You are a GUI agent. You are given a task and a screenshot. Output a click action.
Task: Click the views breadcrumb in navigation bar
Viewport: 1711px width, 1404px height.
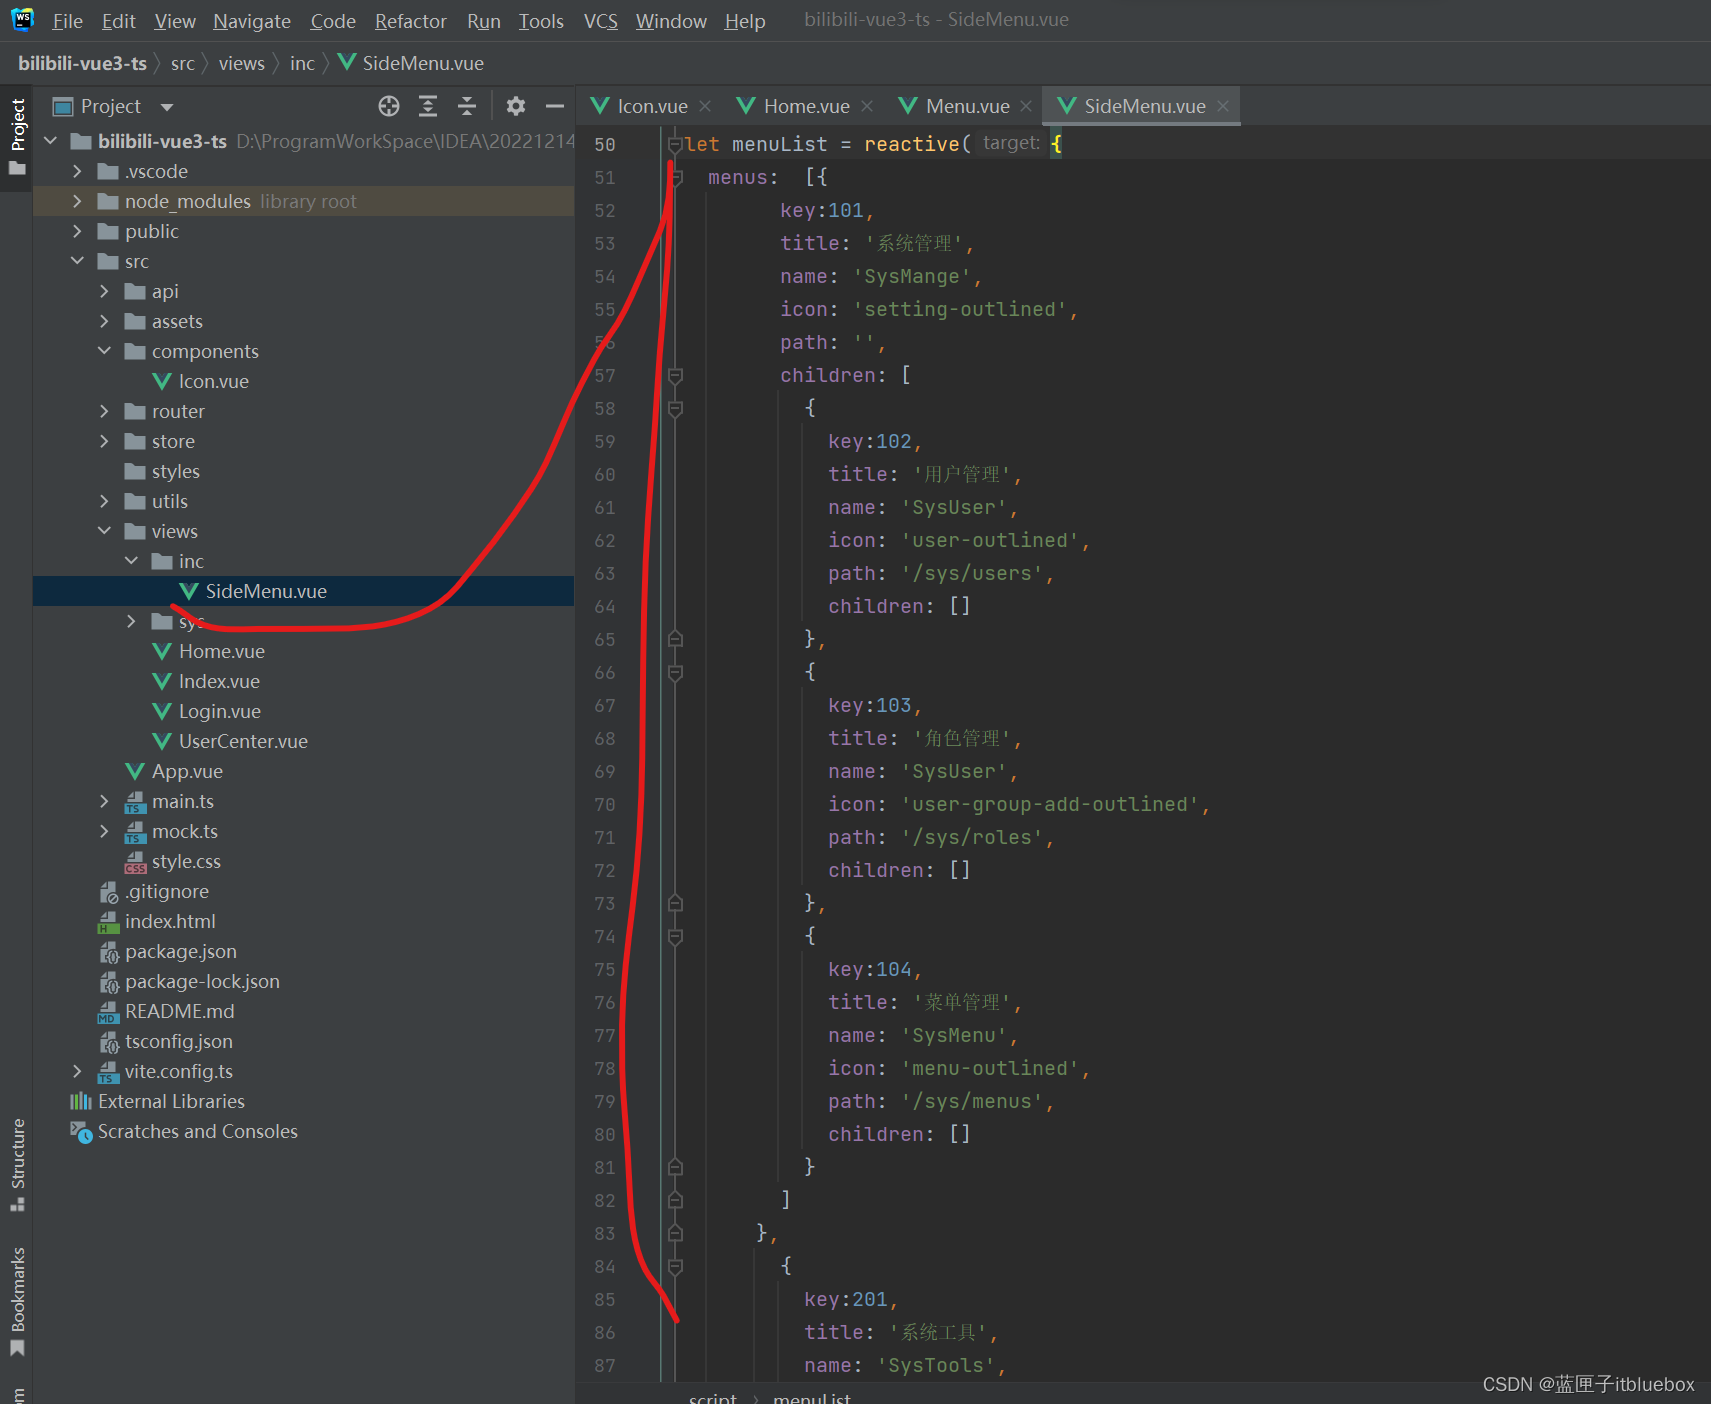[241, 63]
